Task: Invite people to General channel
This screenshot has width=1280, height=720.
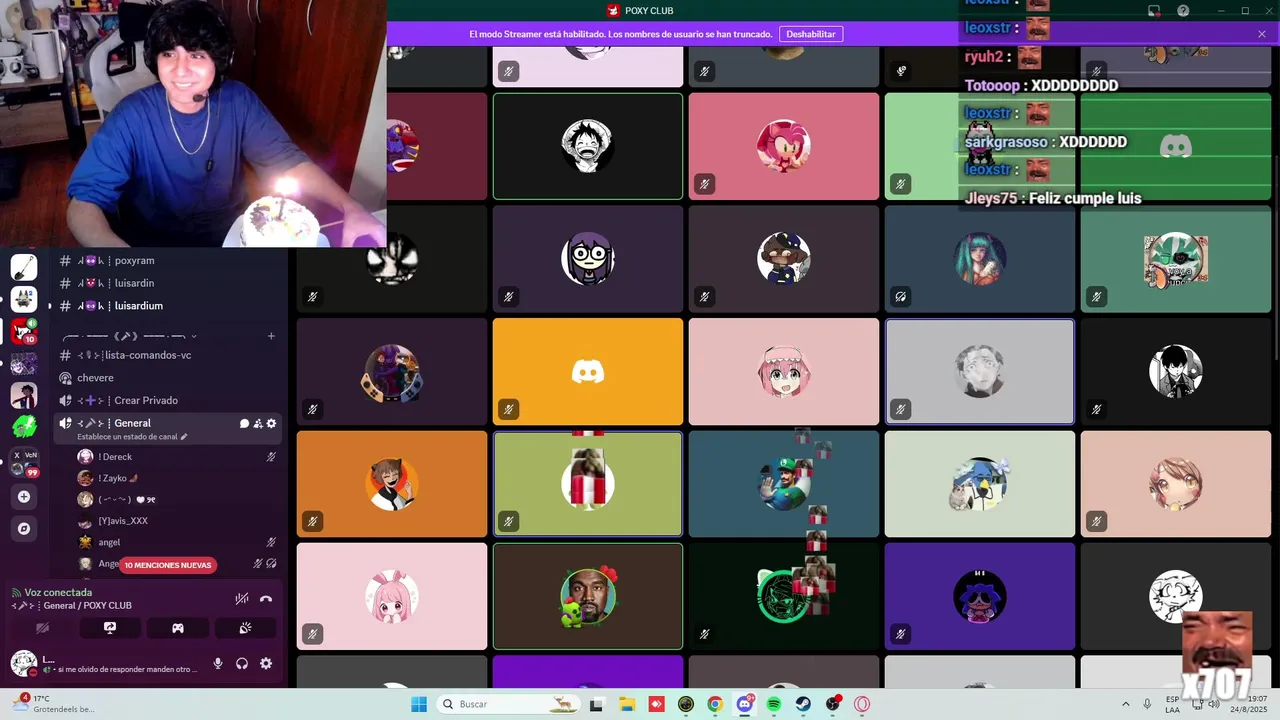Action: click(x=258, y=424)
